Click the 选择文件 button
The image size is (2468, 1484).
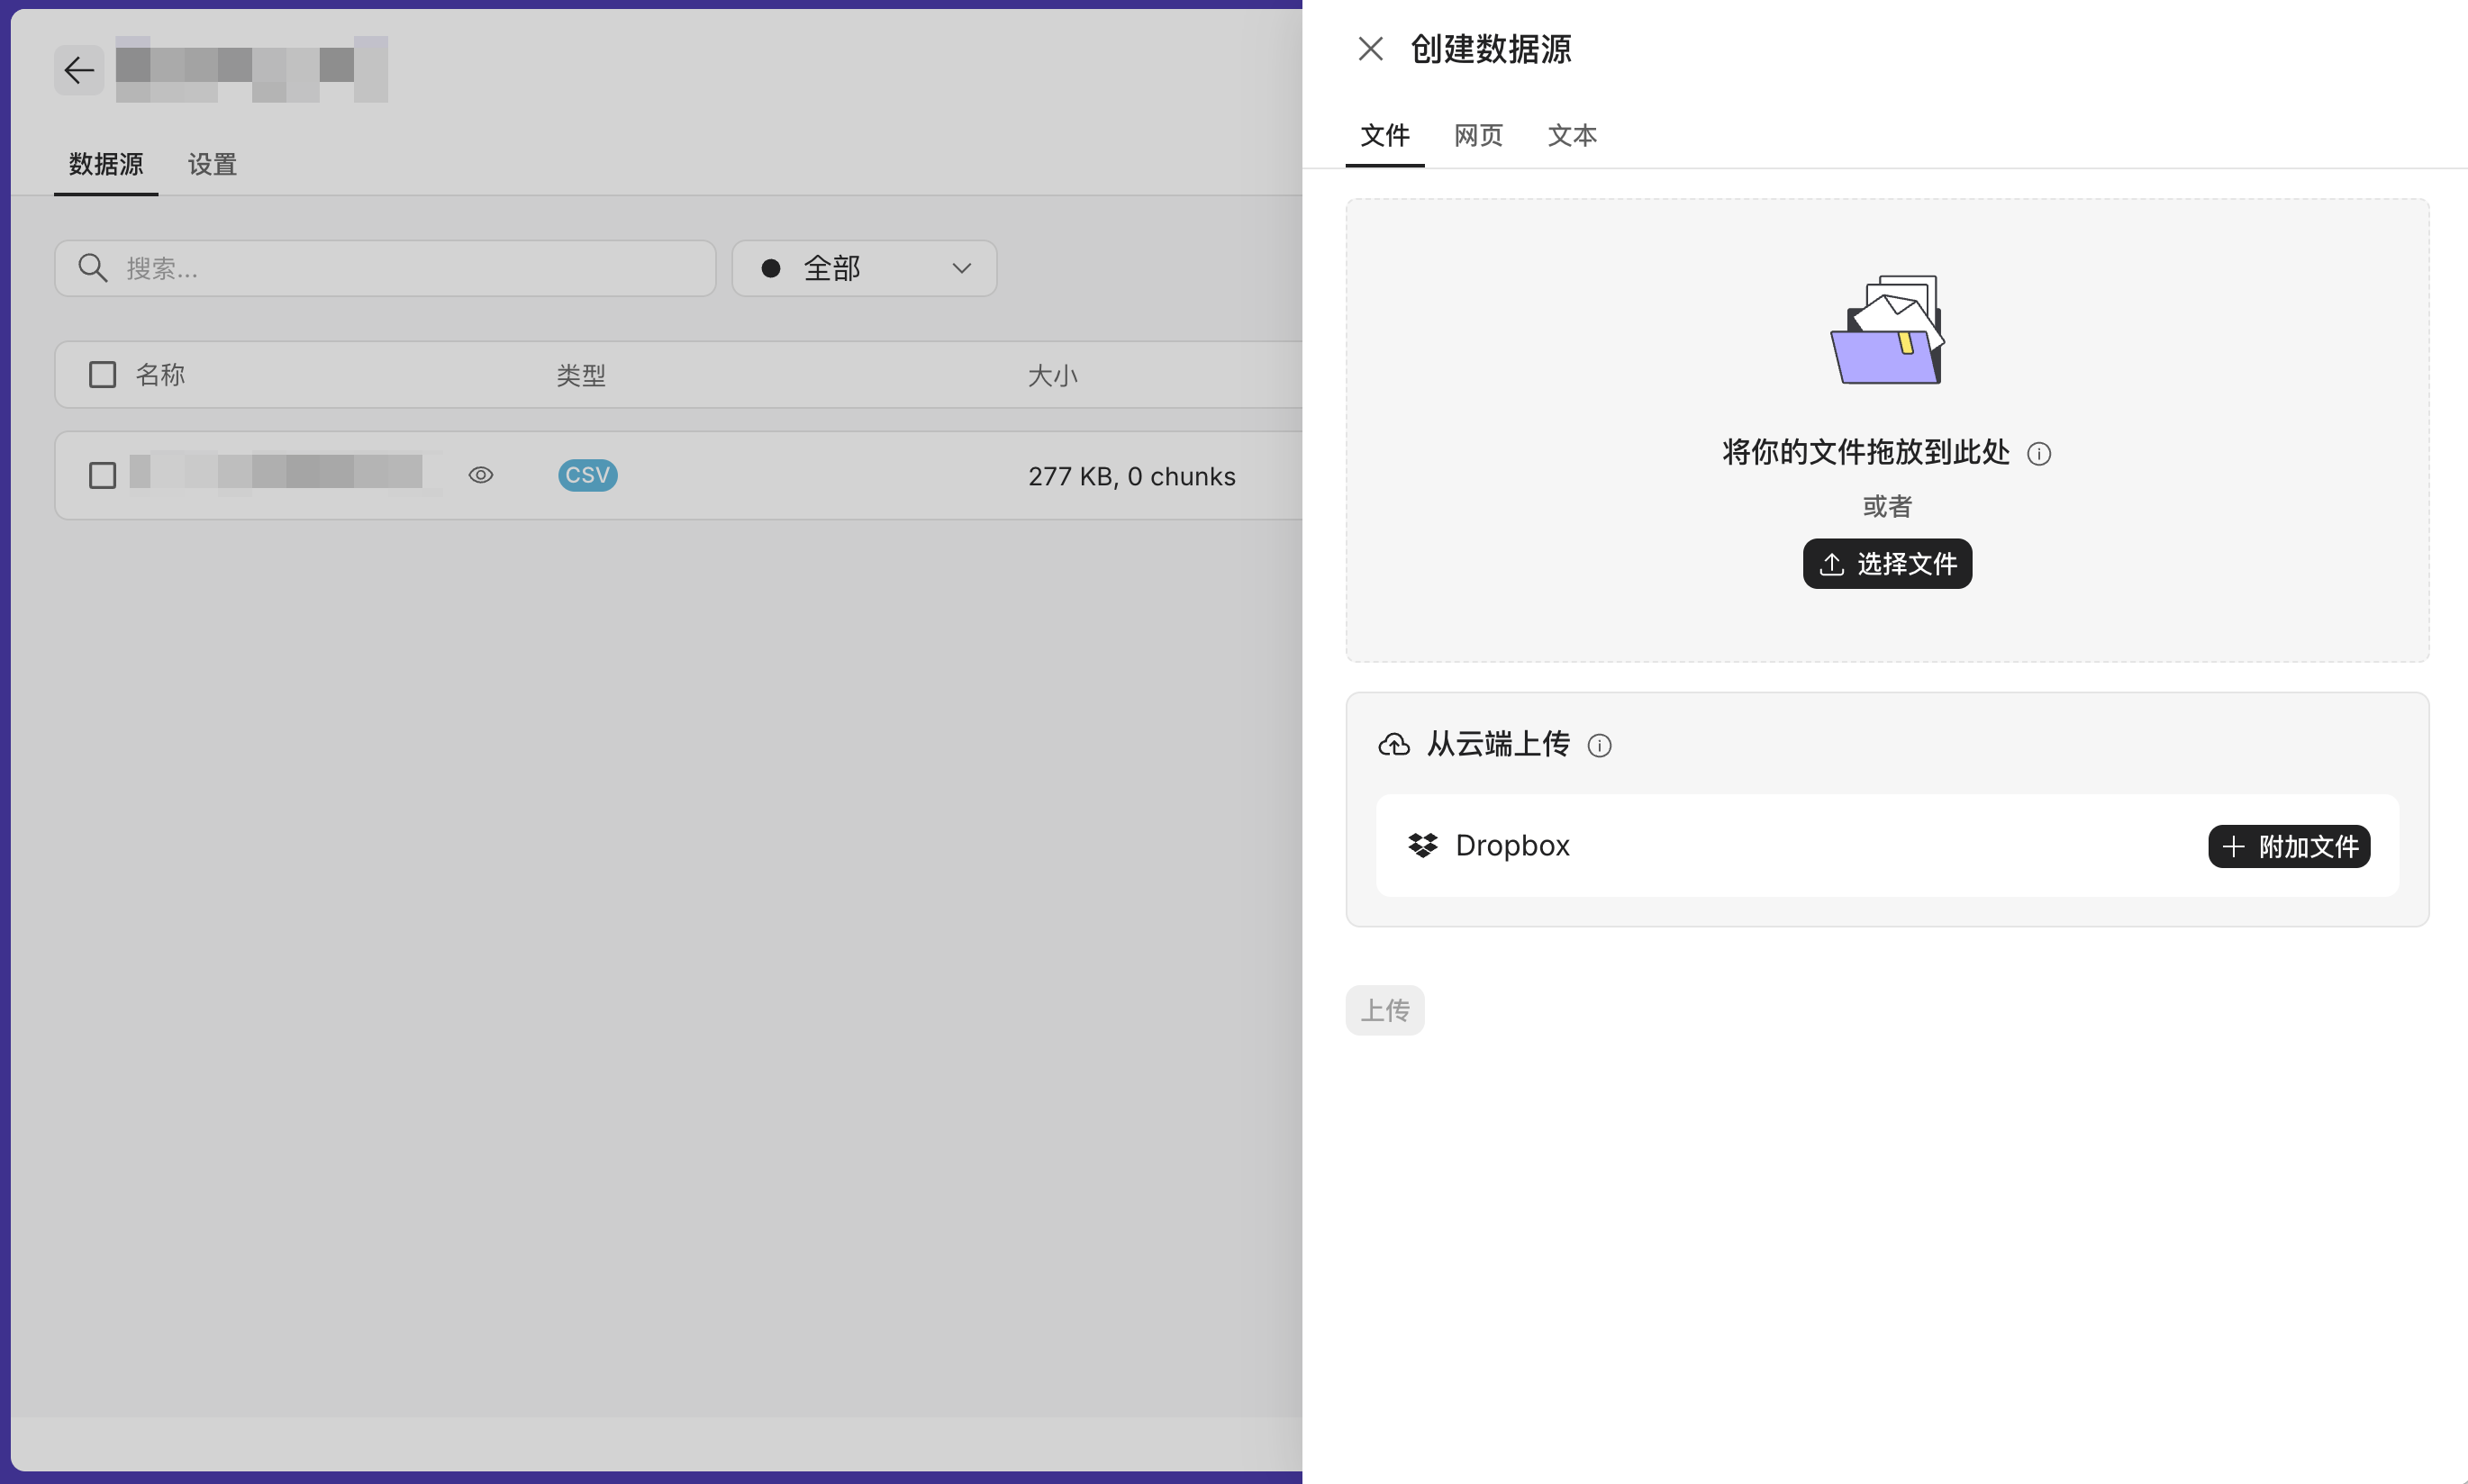(x=1886, y=564)
